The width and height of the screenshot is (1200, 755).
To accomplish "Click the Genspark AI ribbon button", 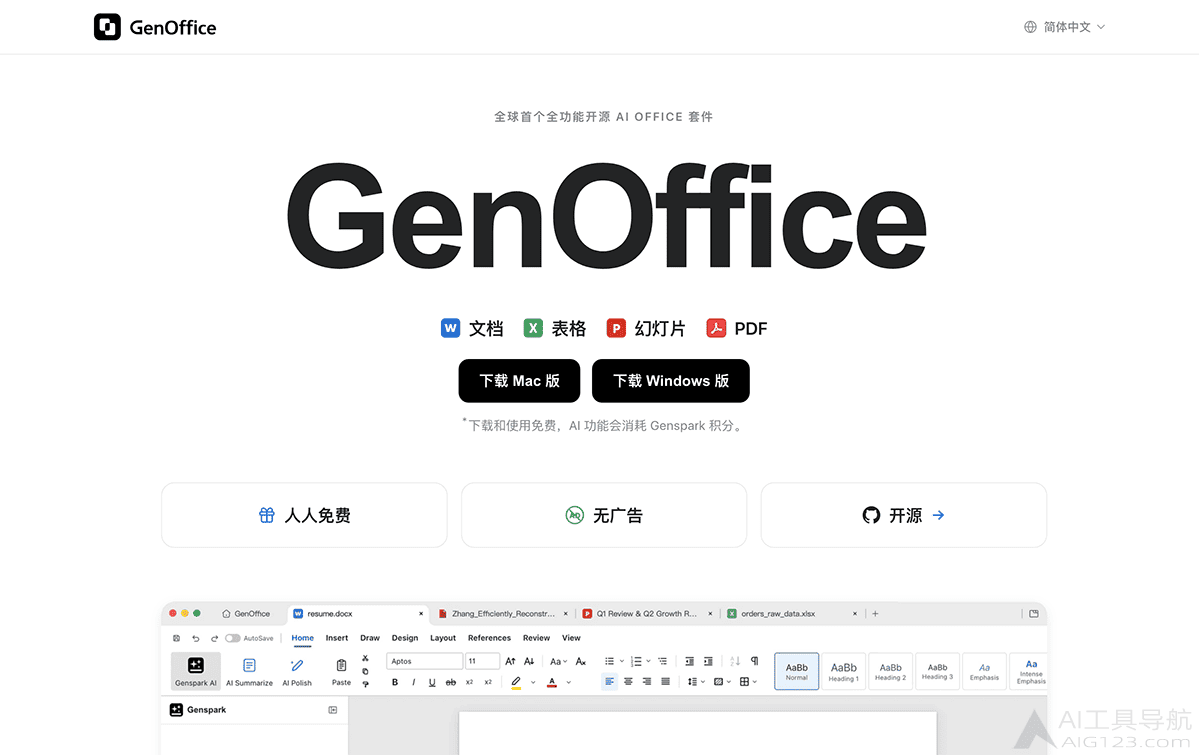I will coord(196,671).
